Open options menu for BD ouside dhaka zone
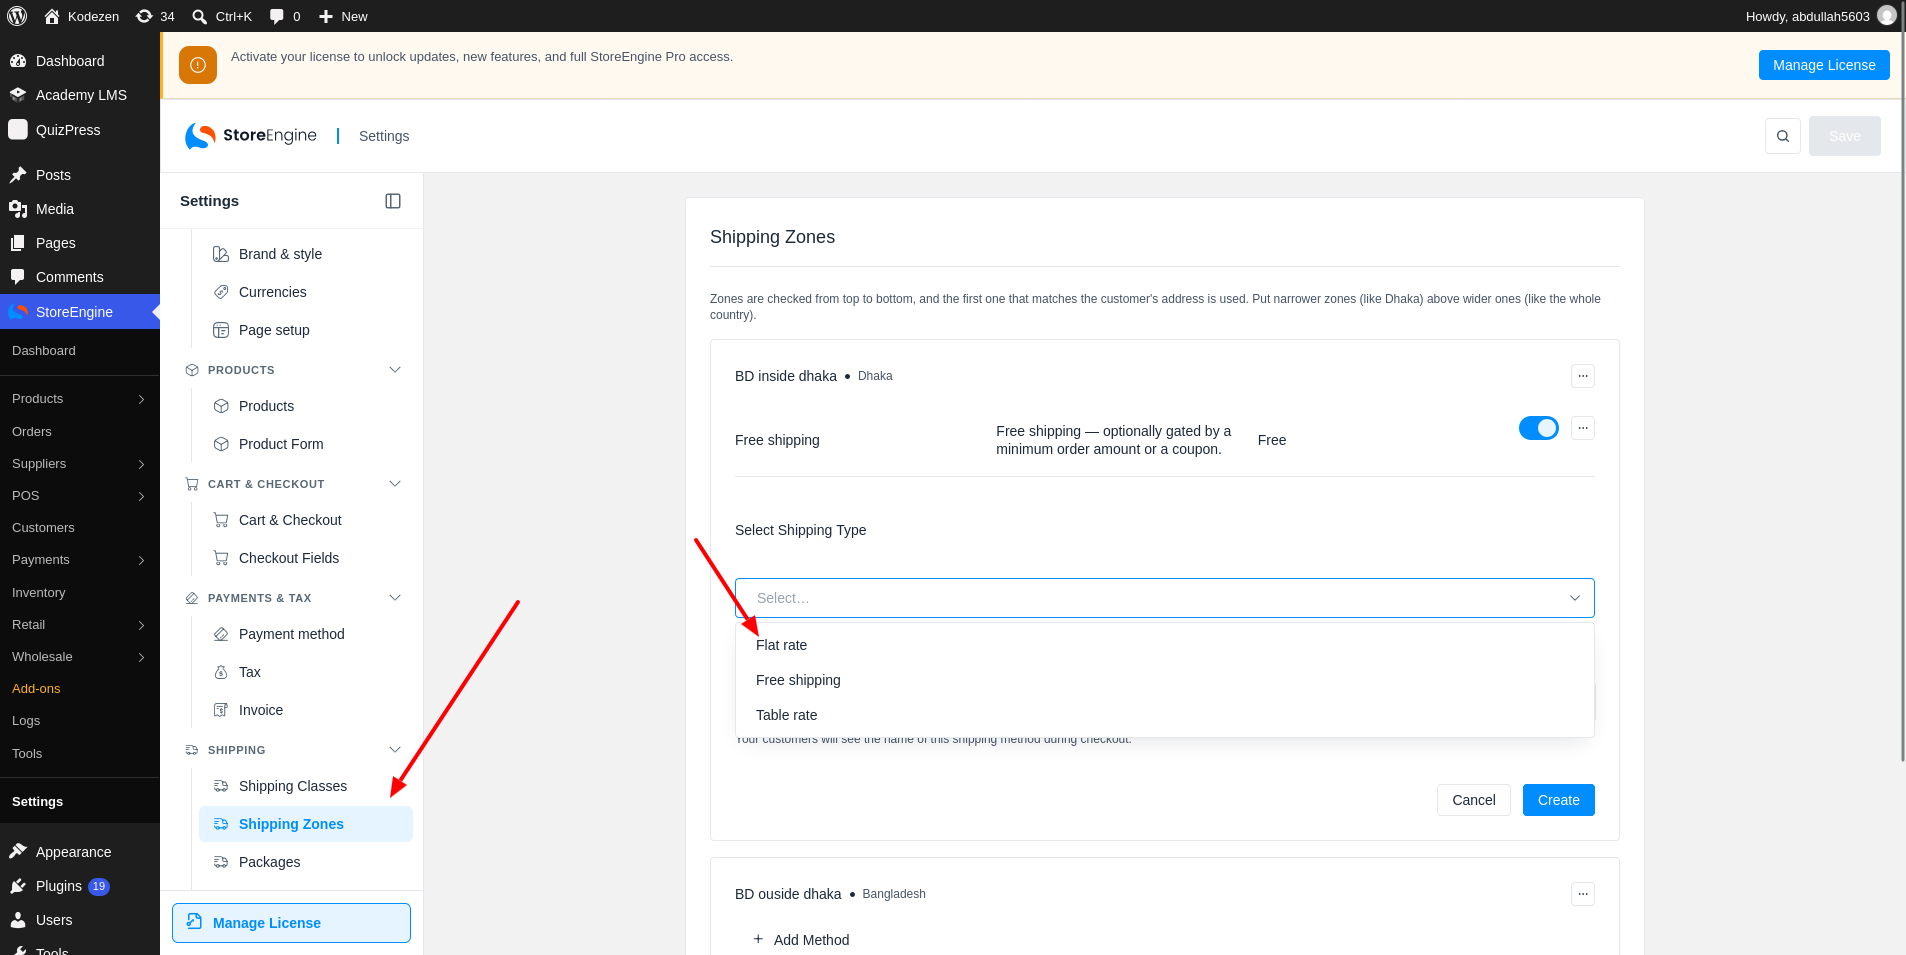 coord(1582,894)
